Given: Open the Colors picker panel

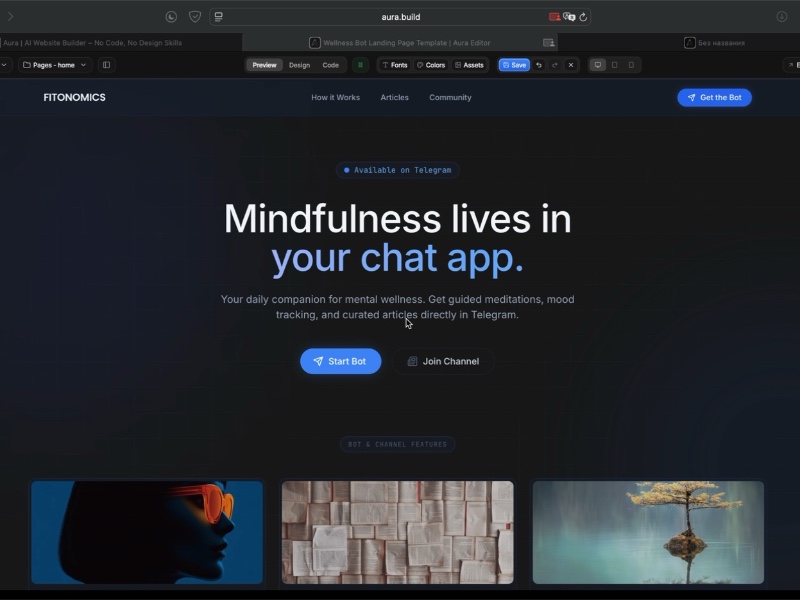Looking at the screenshot, I should (431, 65).
